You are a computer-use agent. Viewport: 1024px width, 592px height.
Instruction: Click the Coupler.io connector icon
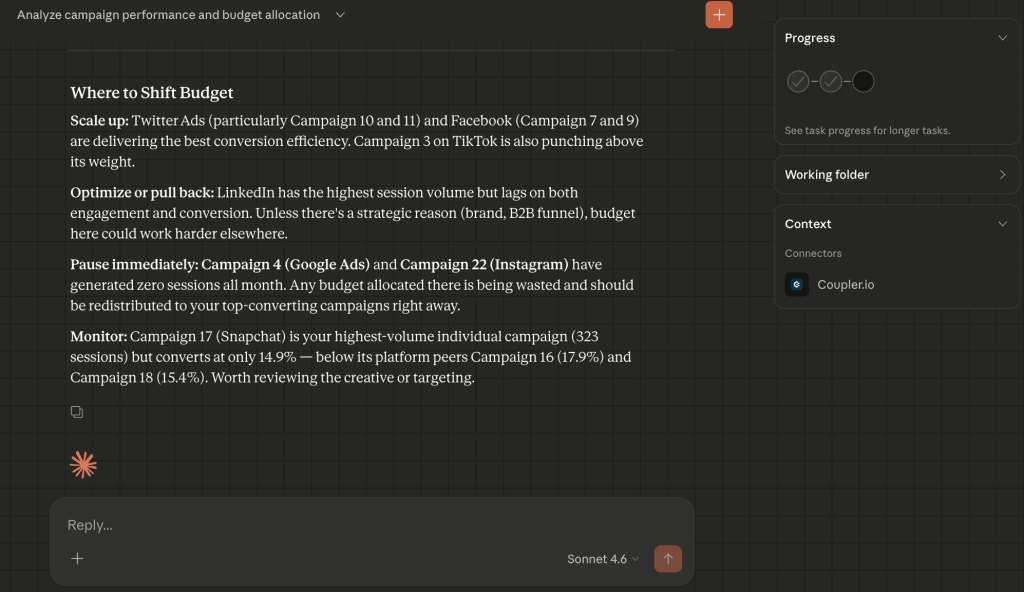click(796, 284)
